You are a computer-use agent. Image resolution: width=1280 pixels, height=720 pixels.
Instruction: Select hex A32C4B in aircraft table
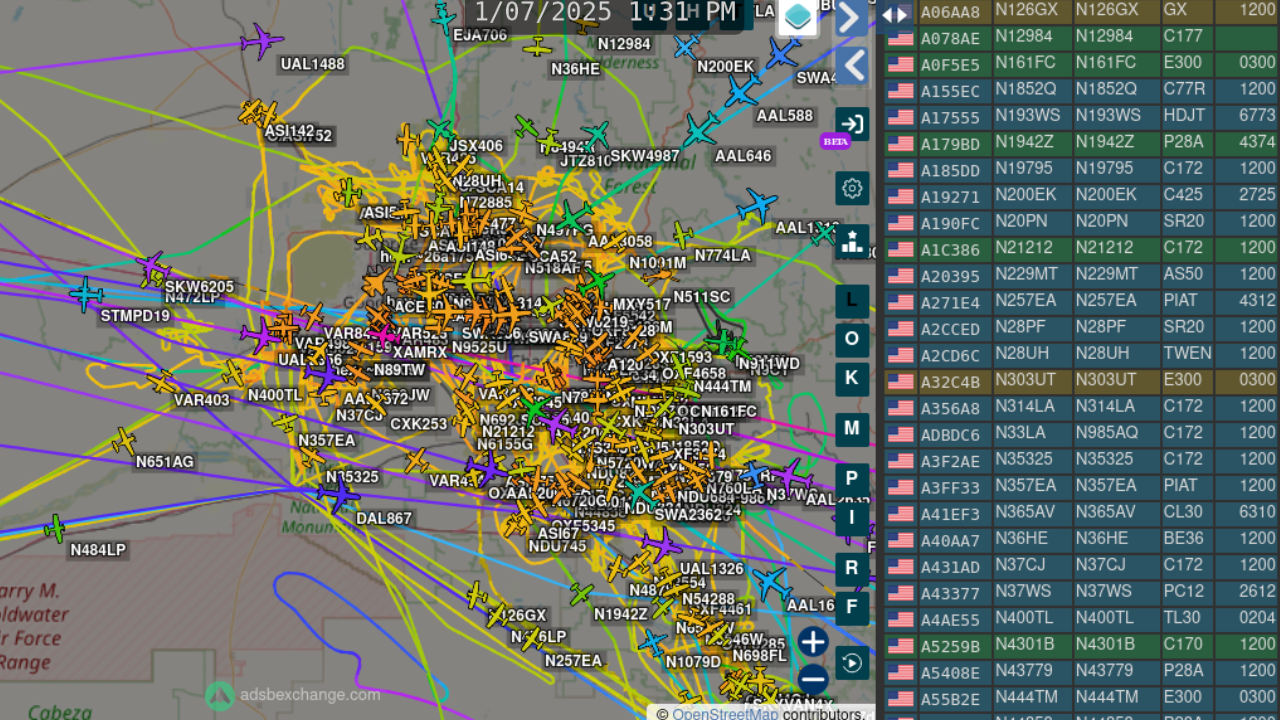pyautogui.click(x=950, y=382)
